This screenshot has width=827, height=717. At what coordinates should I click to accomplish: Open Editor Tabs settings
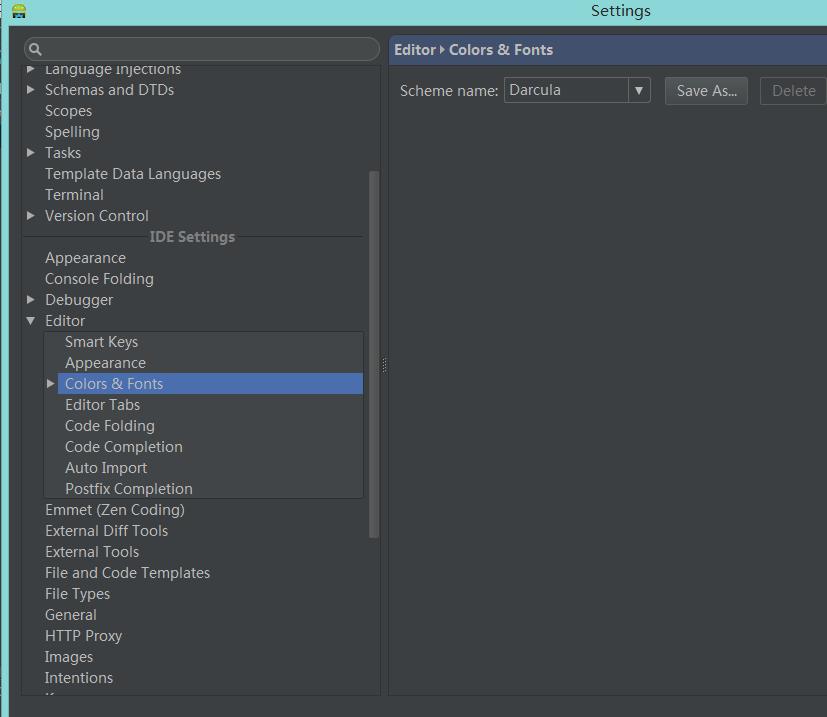click(x=102, y=405)
